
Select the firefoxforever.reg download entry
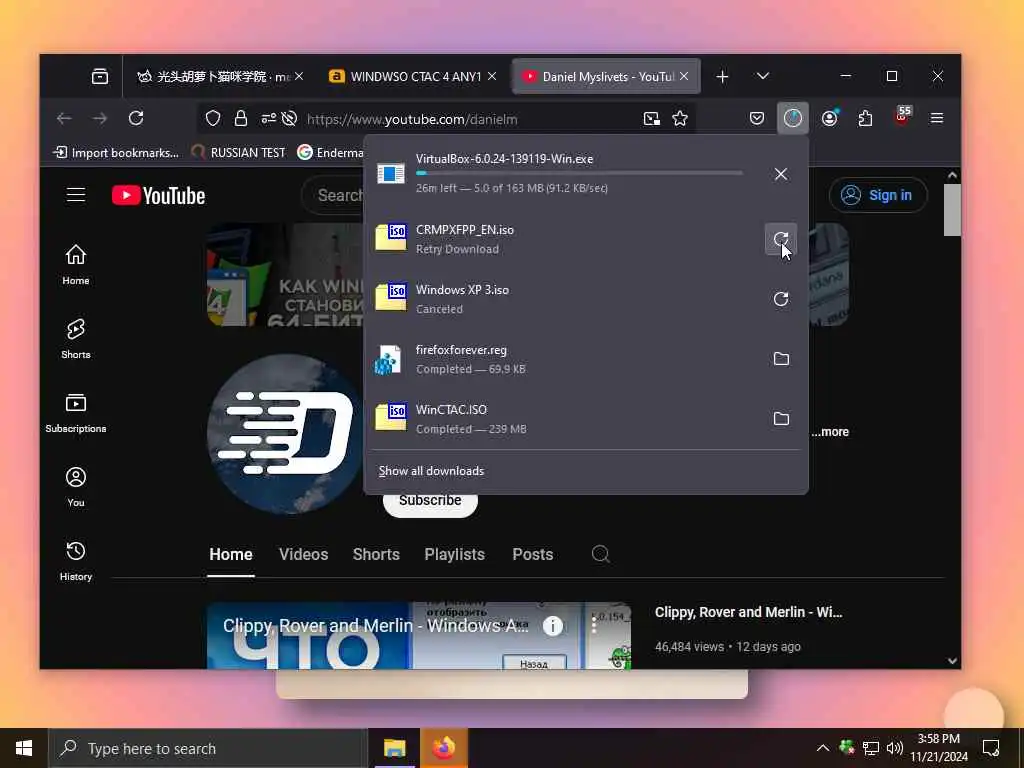(x=565, y=359)
